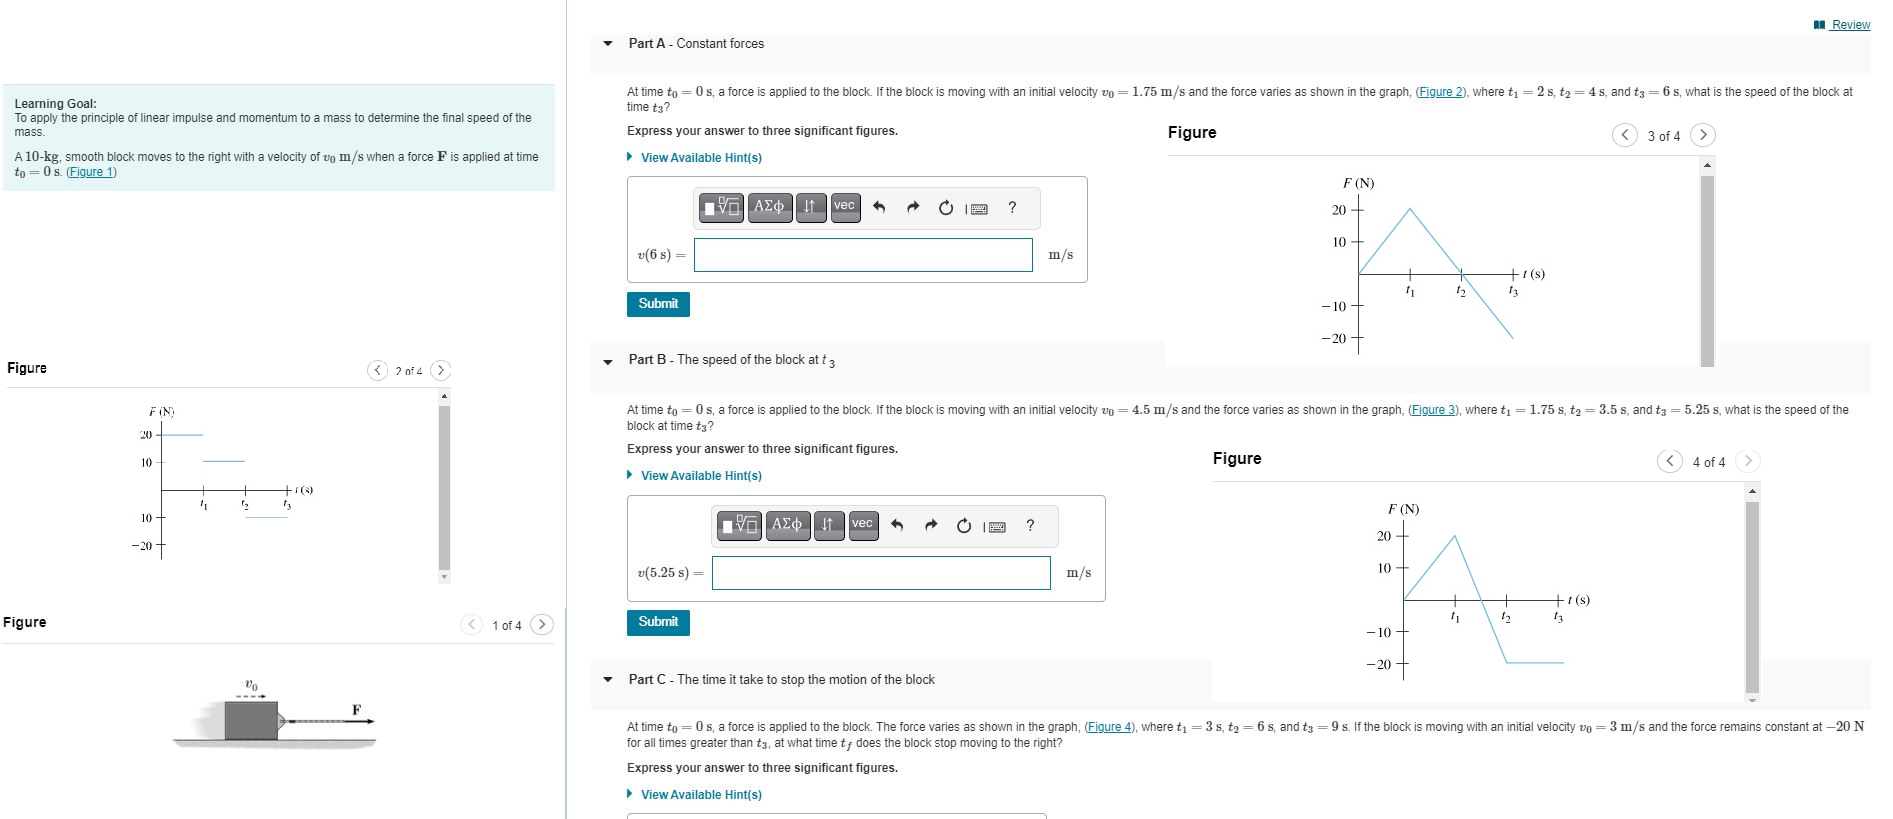Click the up-down arrows tool in Part B
This screenshot has height=819, width=1893.
829,525
